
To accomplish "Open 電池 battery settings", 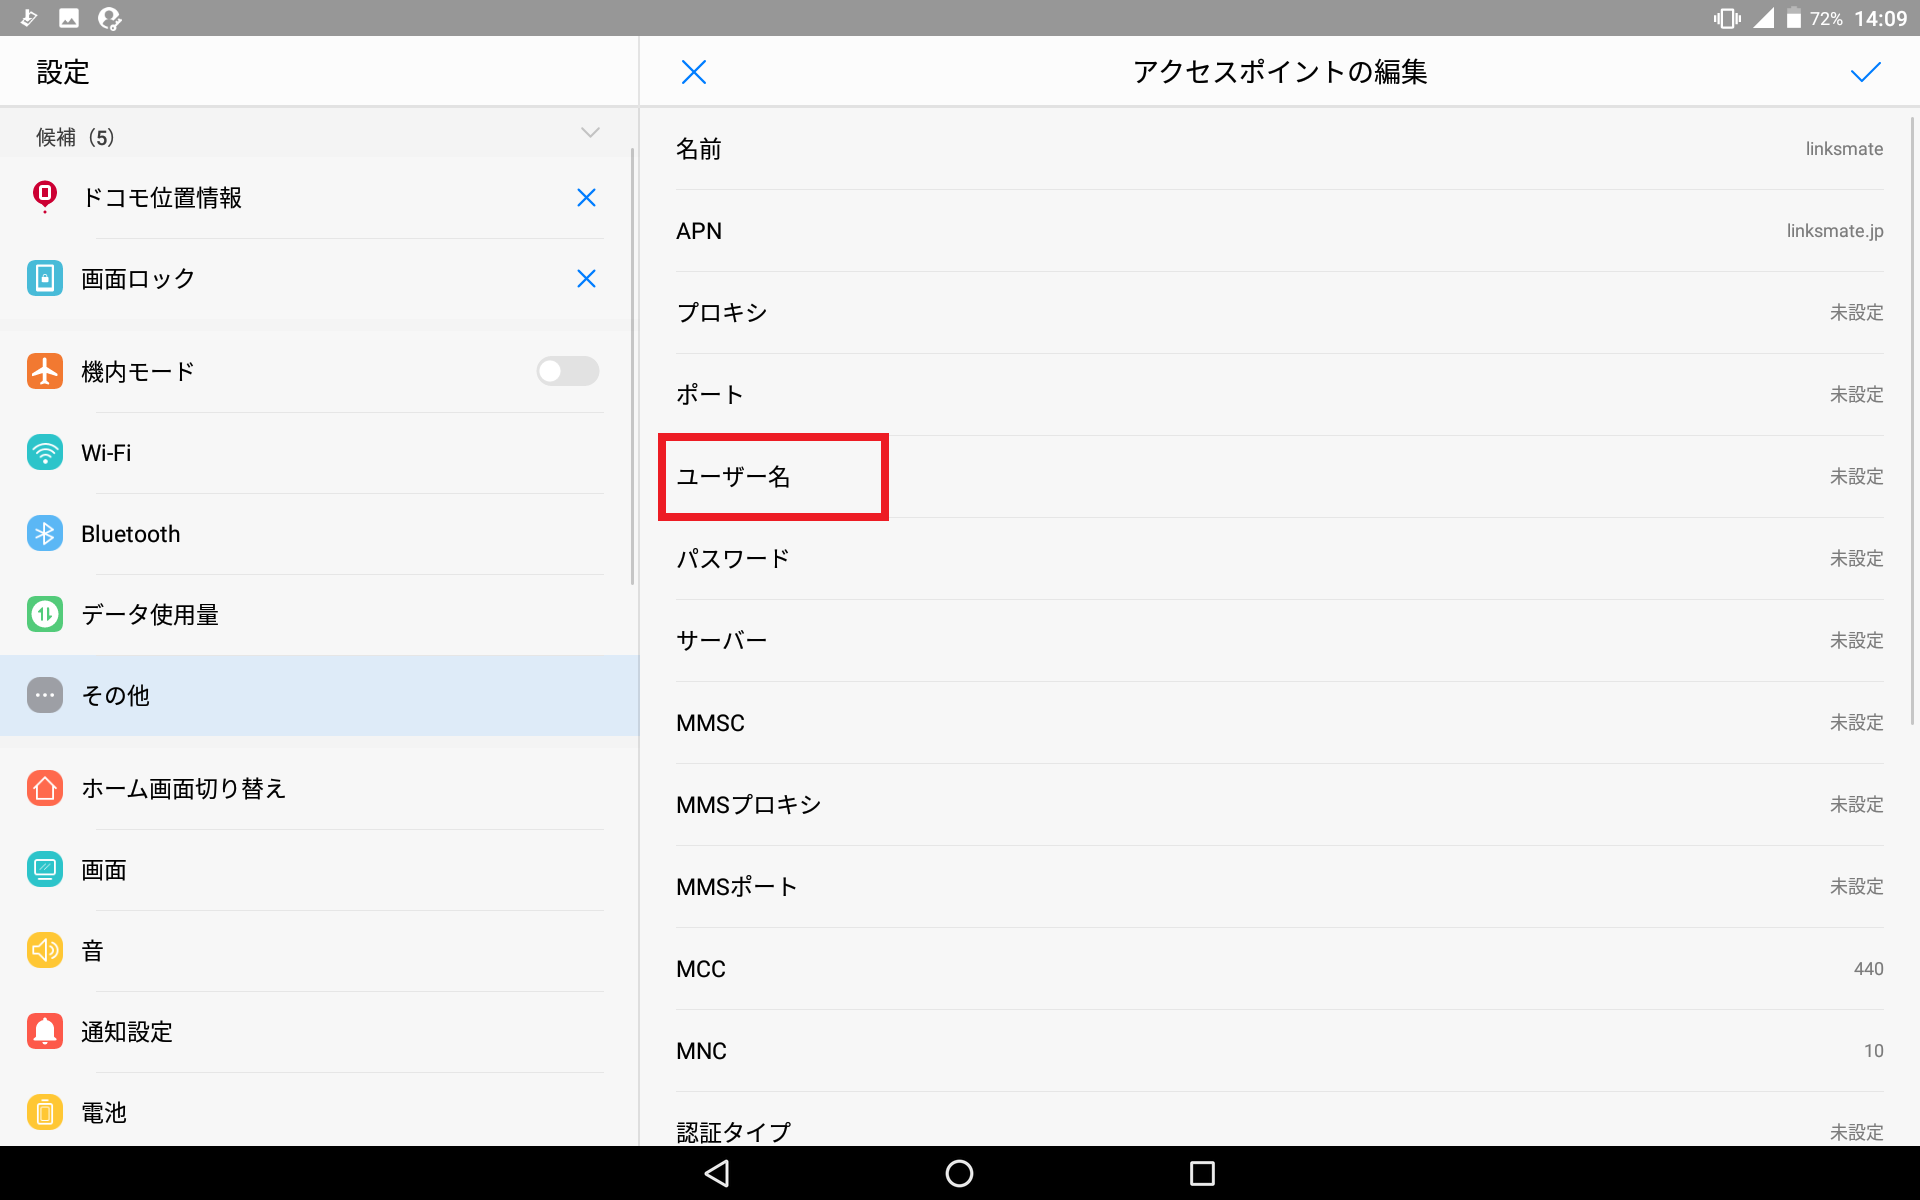I will click(x=319, y=1110).
